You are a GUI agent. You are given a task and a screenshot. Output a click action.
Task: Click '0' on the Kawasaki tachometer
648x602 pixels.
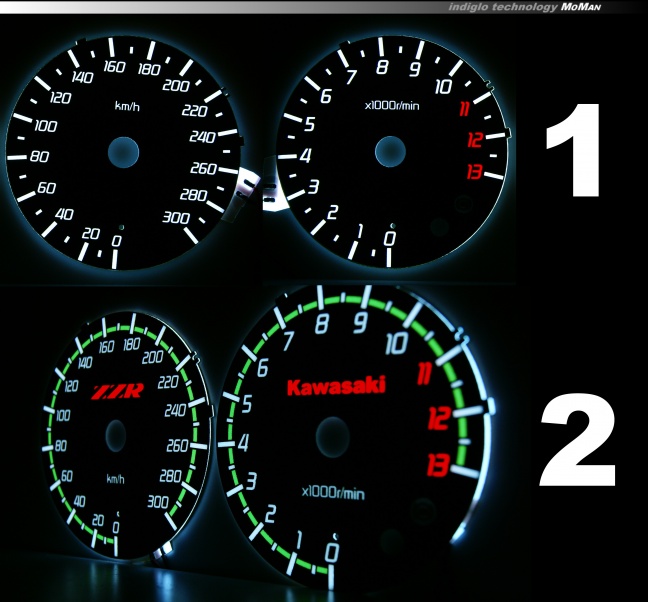tap(331, 553)
